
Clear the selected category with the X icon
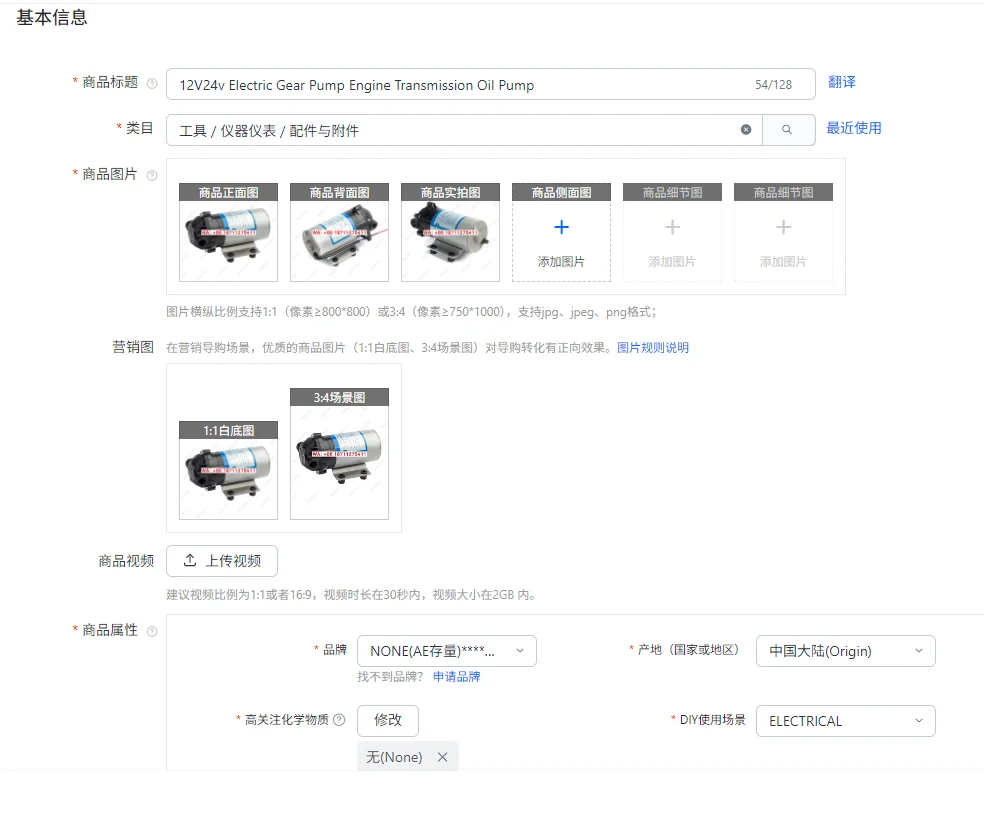click(745, 129)
